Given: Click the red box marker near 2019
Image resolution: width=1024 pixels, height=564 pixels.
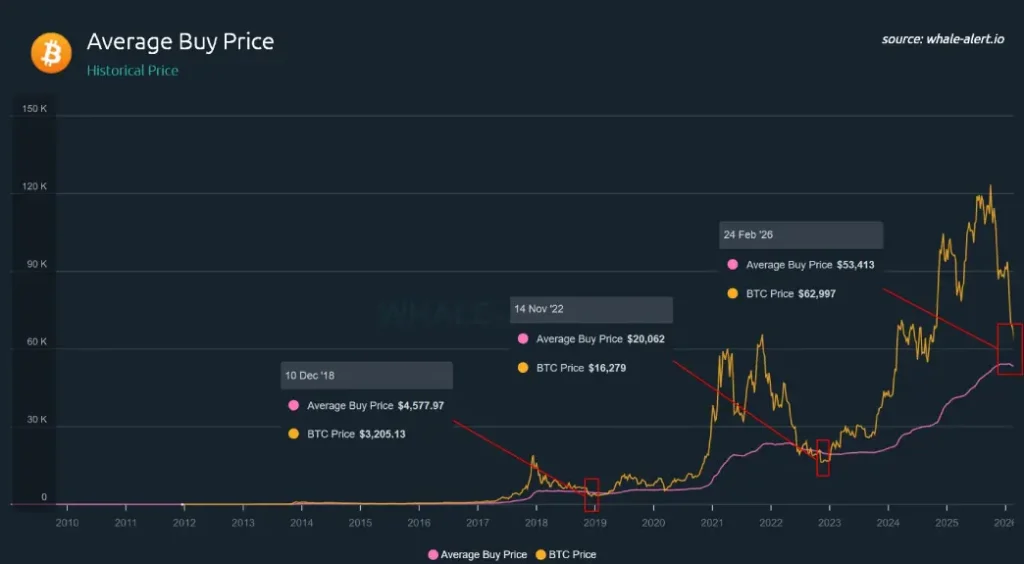Looking at the screenshot, I should tap(592, 495).
